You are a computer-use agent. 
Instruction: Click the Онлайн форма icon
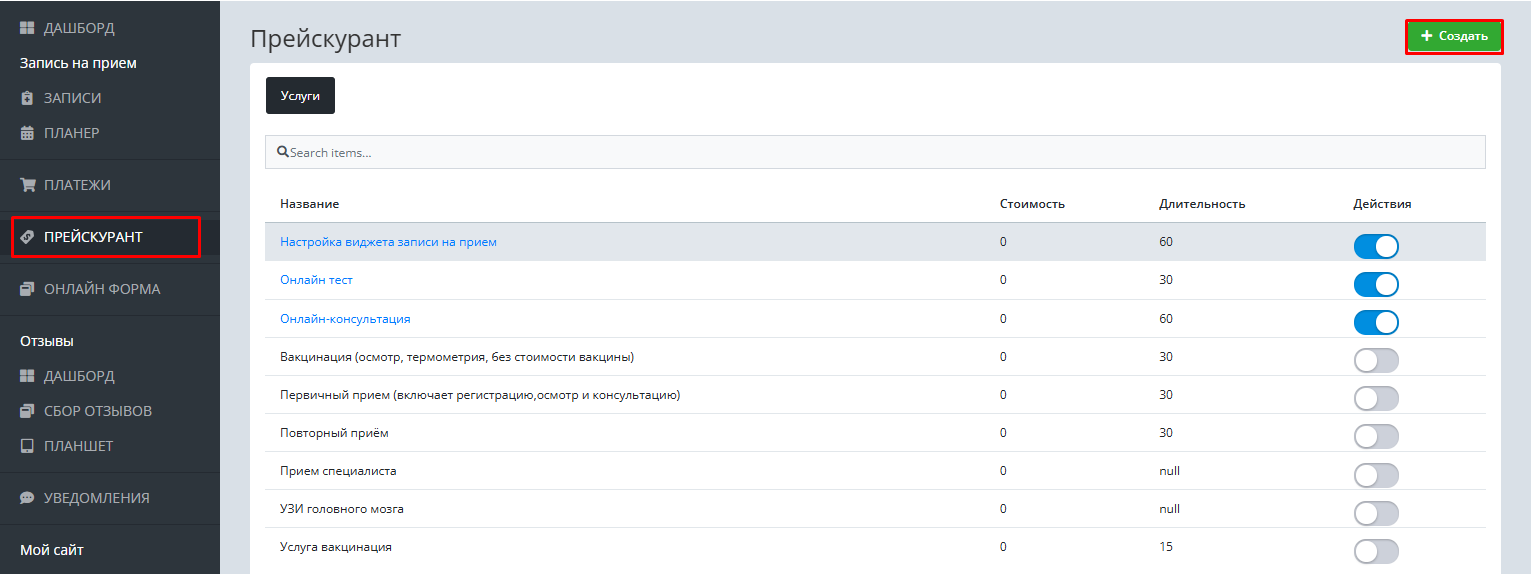tap(27, 289)
